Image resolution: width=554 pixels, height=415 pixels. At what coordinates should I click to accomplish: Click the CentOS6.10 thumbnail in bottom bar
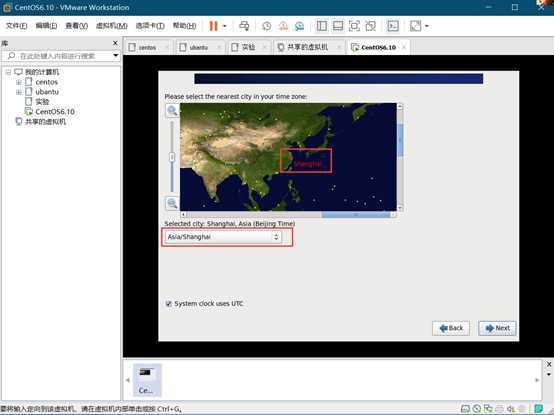(x=147, y=380)
